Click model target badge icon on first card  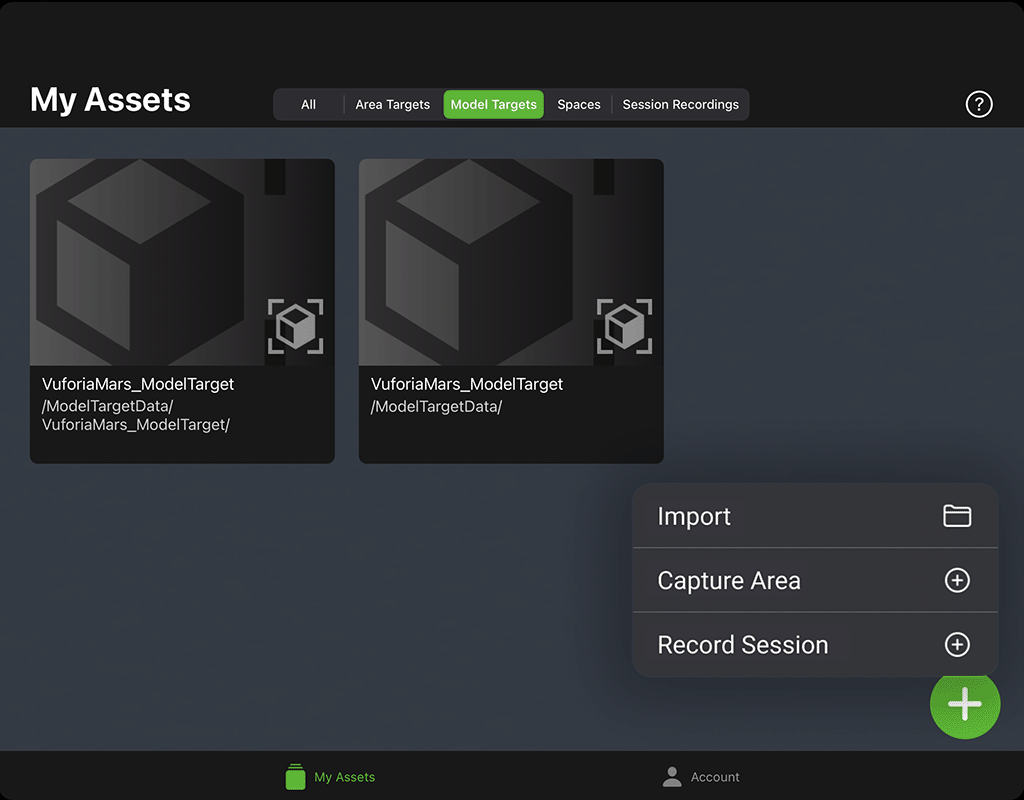pos(295,326)
